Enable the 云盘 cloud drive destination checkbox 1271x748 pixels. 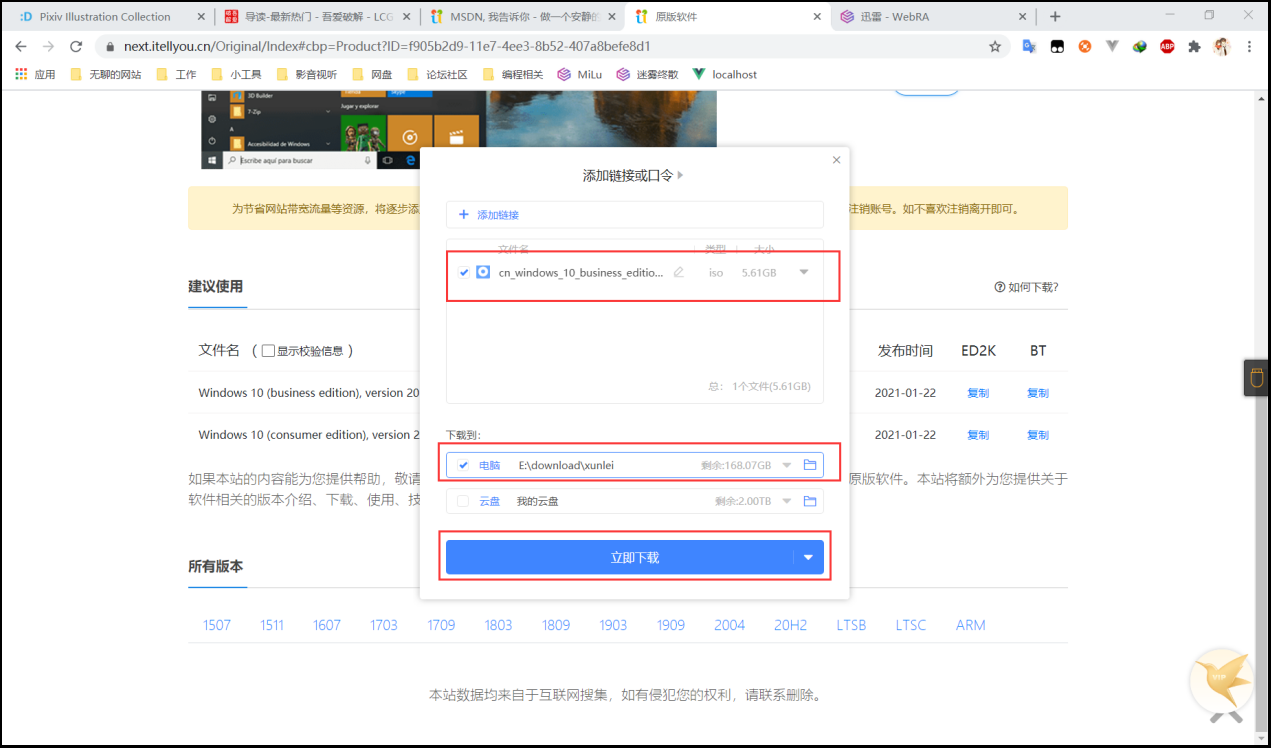(463, 500)
